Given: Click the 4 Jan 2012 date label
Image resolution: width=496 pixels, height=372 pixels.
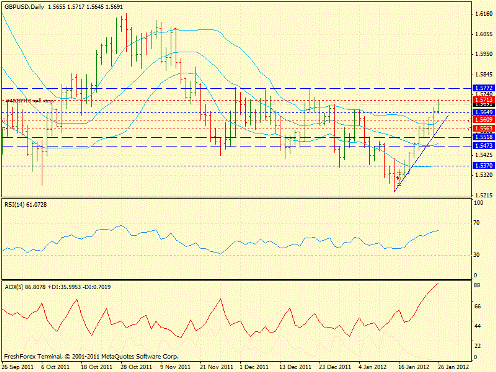Looking at the screenshot, I should [373, 367].
